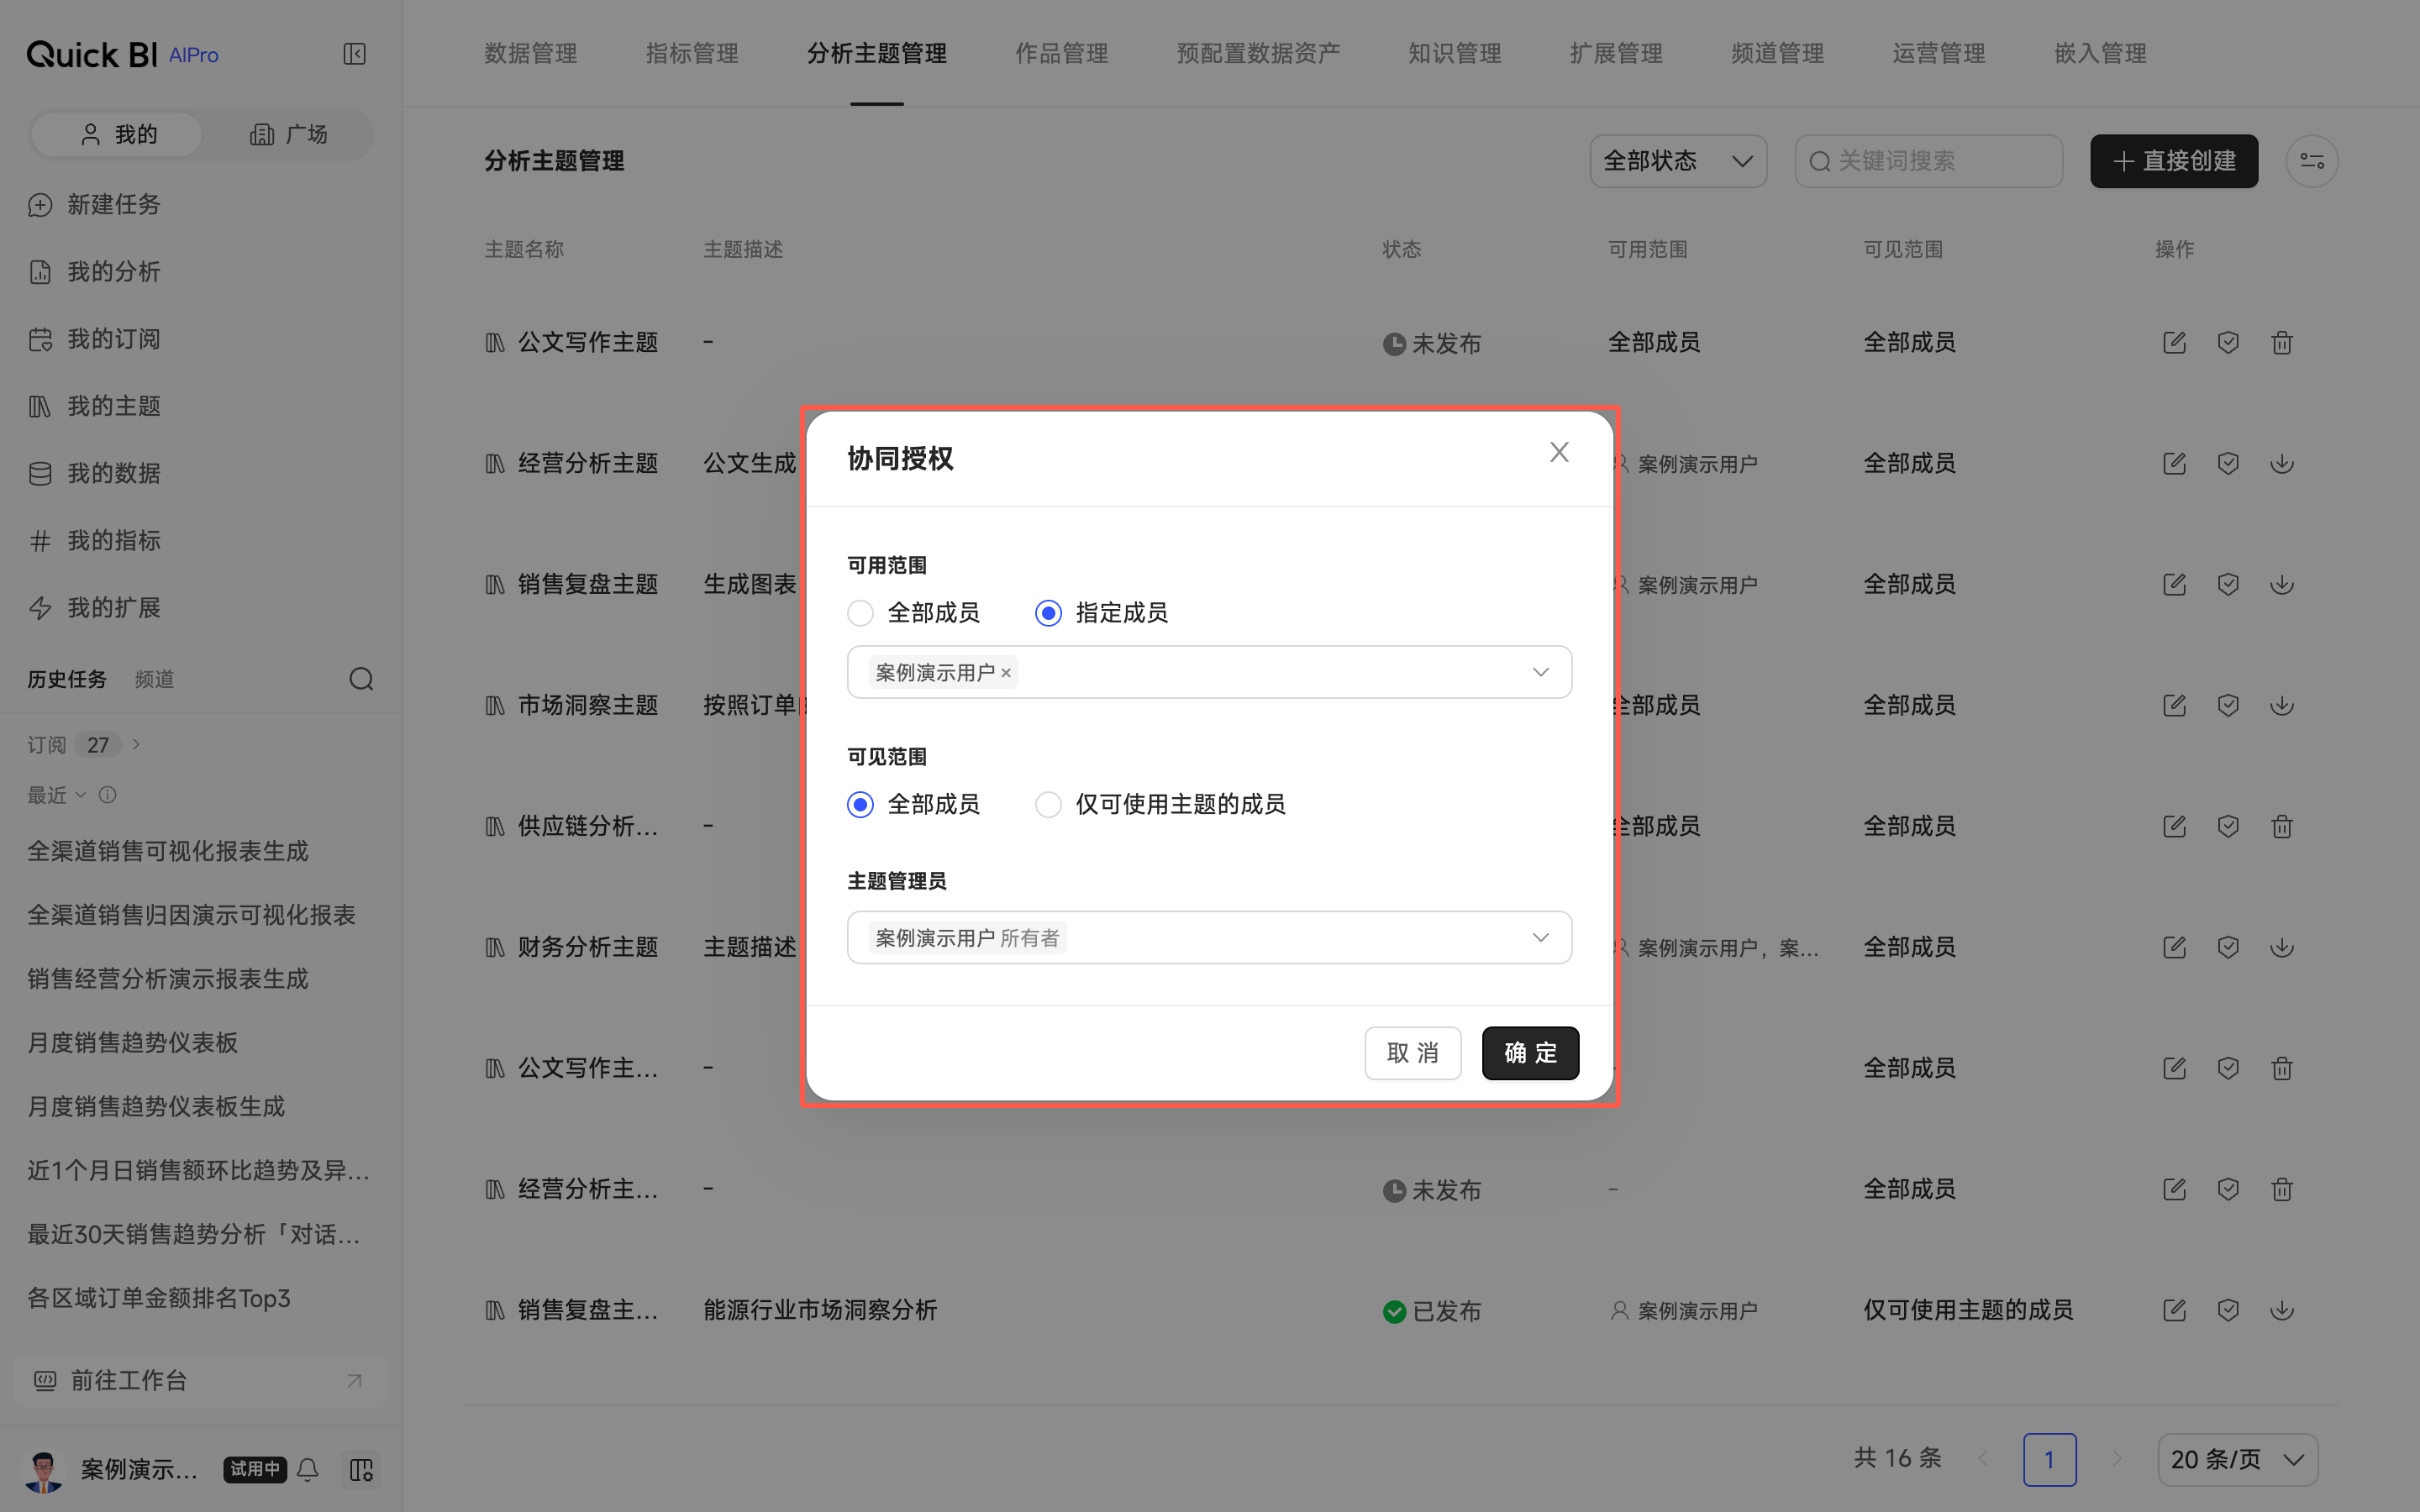Image resolution: width=2420 pixels, height=1512 pixels.
Task: Open 我的订阅 in sidebar
Action: tap(95, 339)
